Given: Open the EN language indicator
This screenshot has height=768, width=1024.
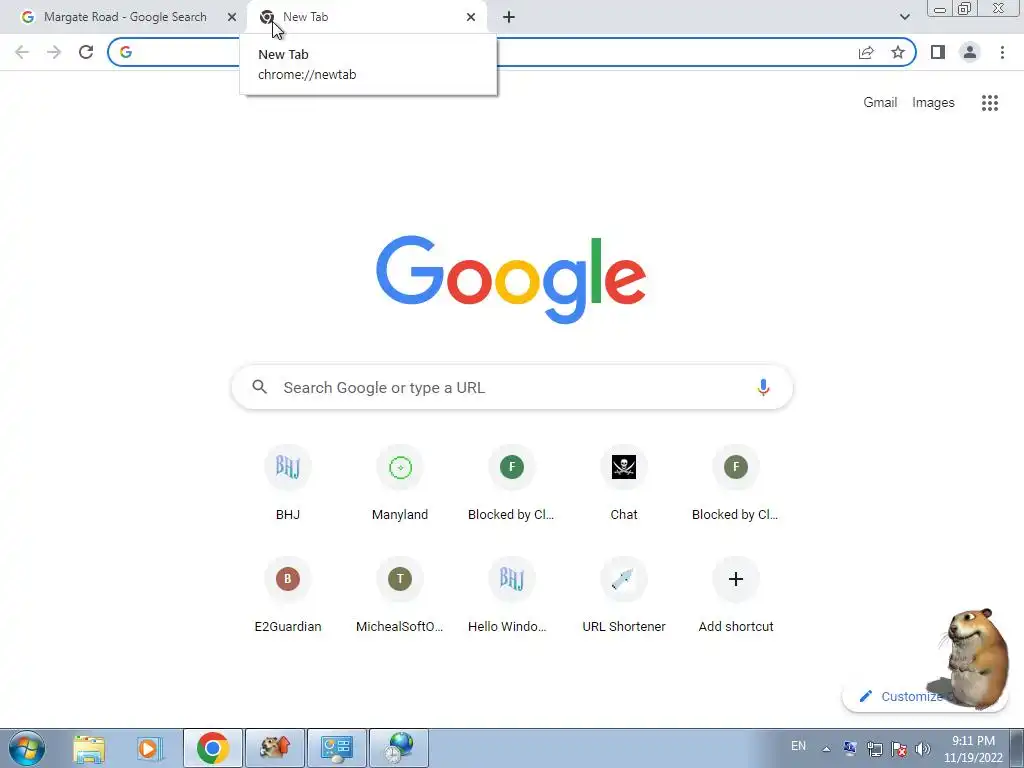Looking at the screenshot, I should [798, 746].
